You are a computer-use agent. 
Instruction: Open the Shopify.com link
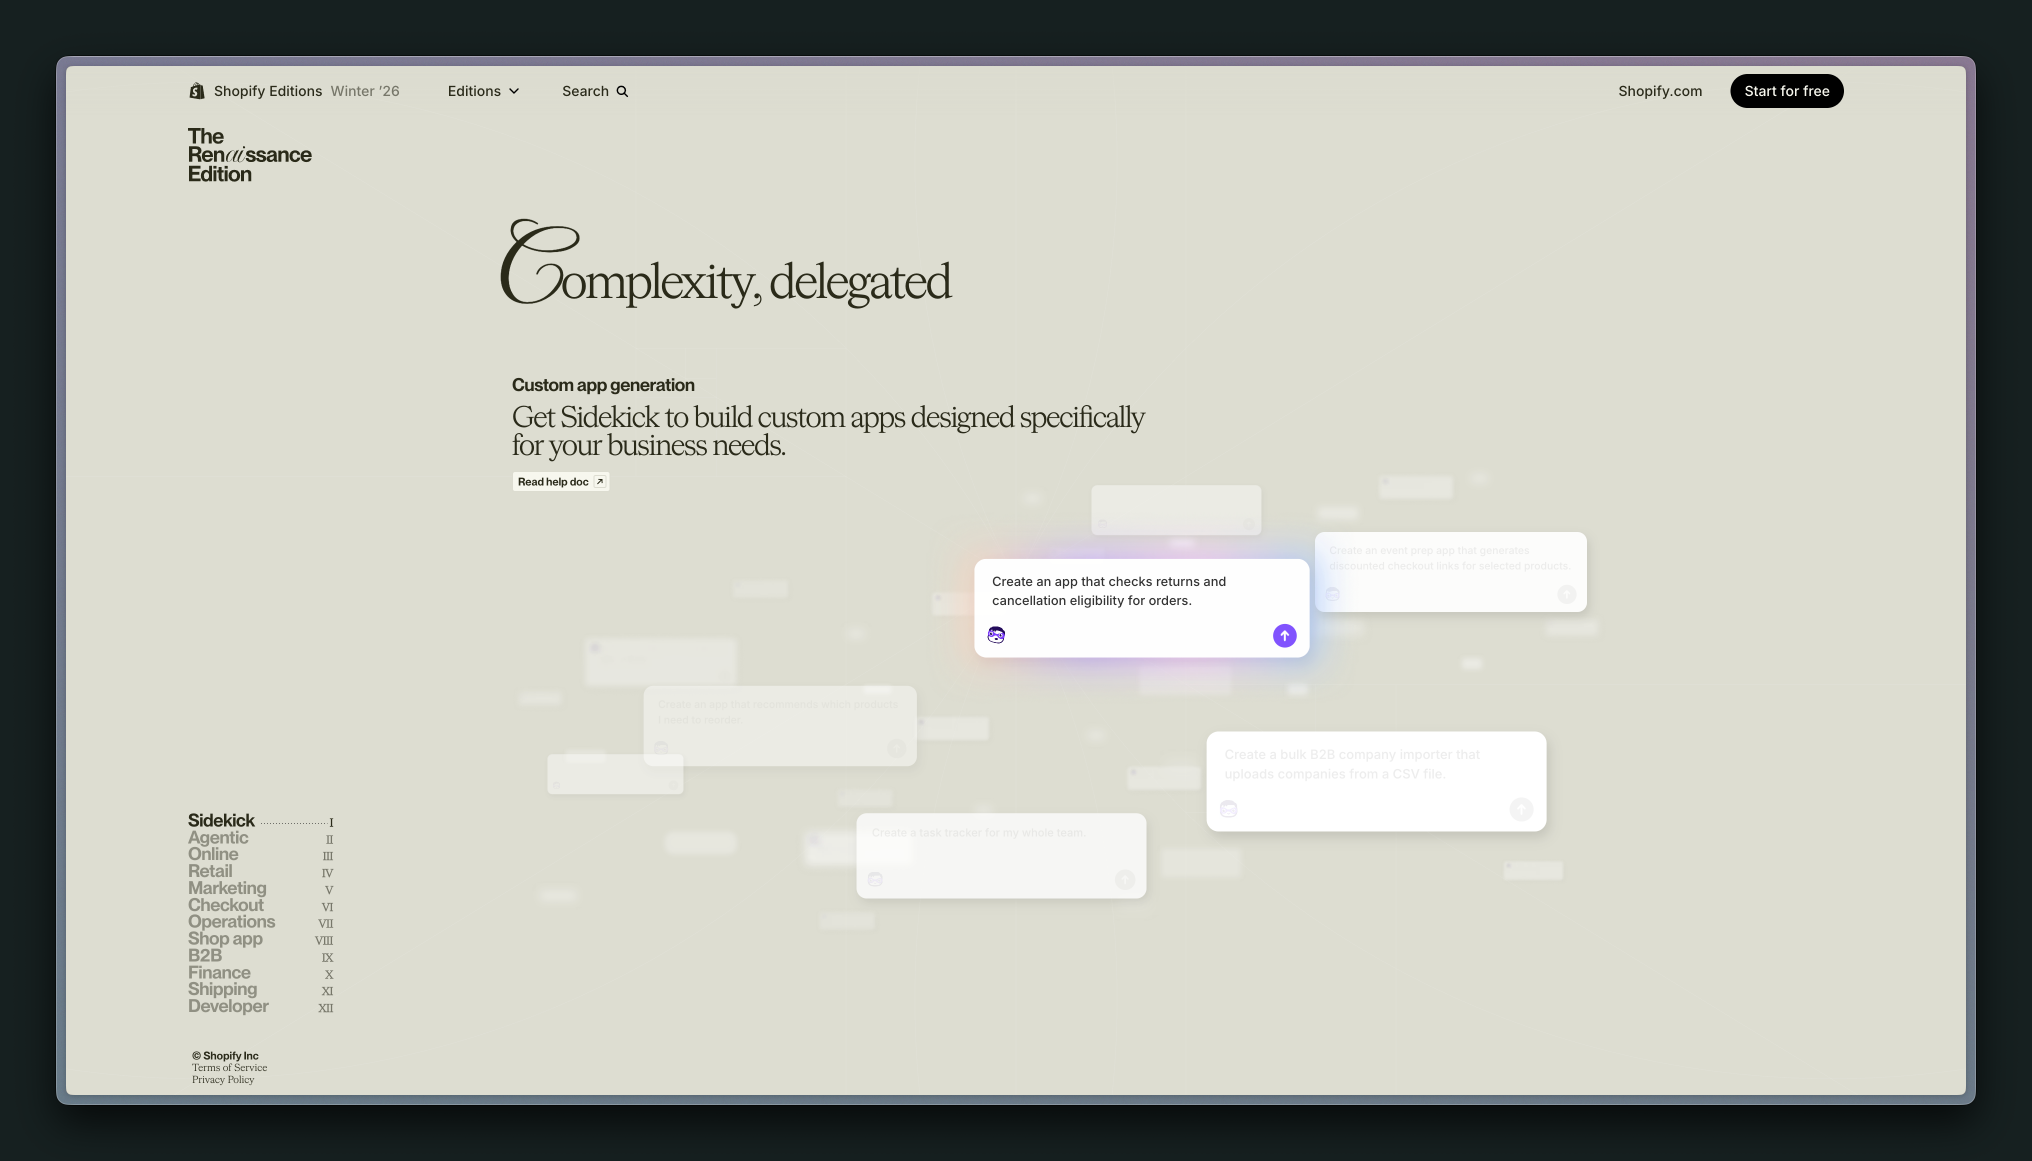(1659, 91)
